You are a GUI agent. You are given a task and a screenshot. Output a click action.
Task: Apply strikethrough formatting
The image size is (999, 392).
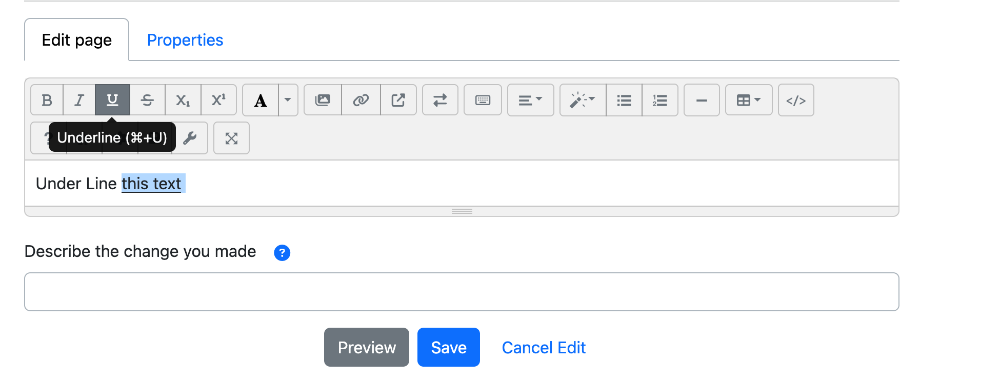147,100
